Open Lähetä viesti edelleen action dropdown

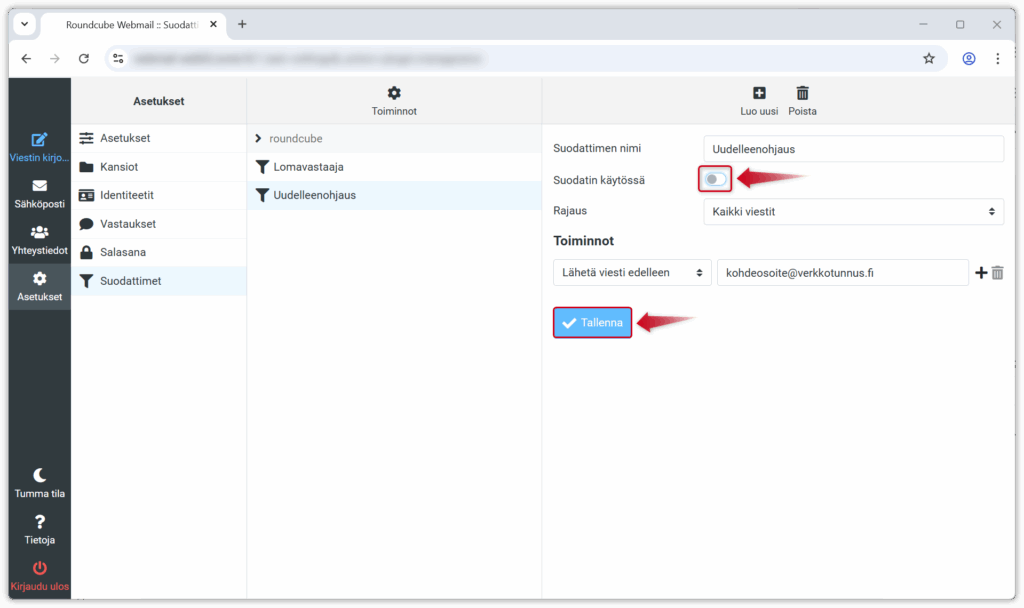coord(632,273)
